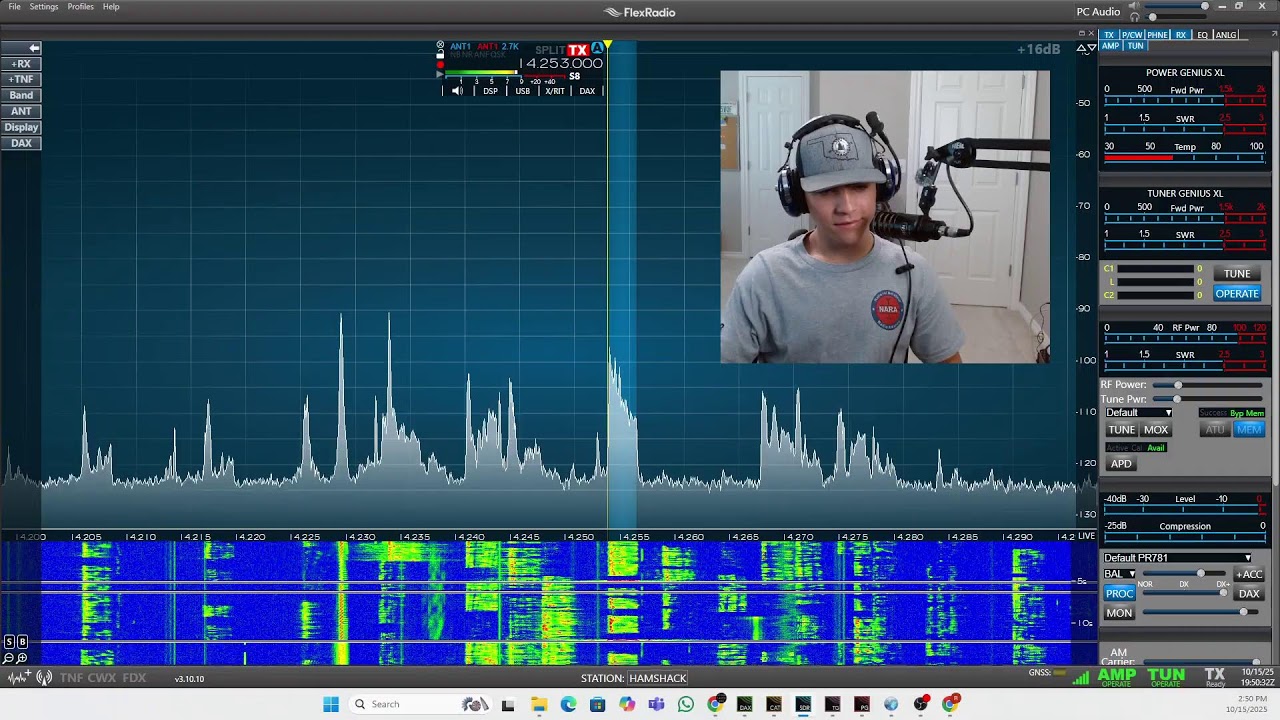Click the slice A letter indicator

click(597, 48)
